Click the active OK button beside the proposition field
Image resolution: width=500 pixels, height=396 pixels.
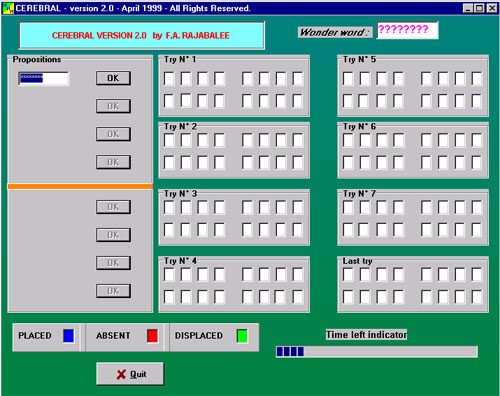tap(113, 78)
